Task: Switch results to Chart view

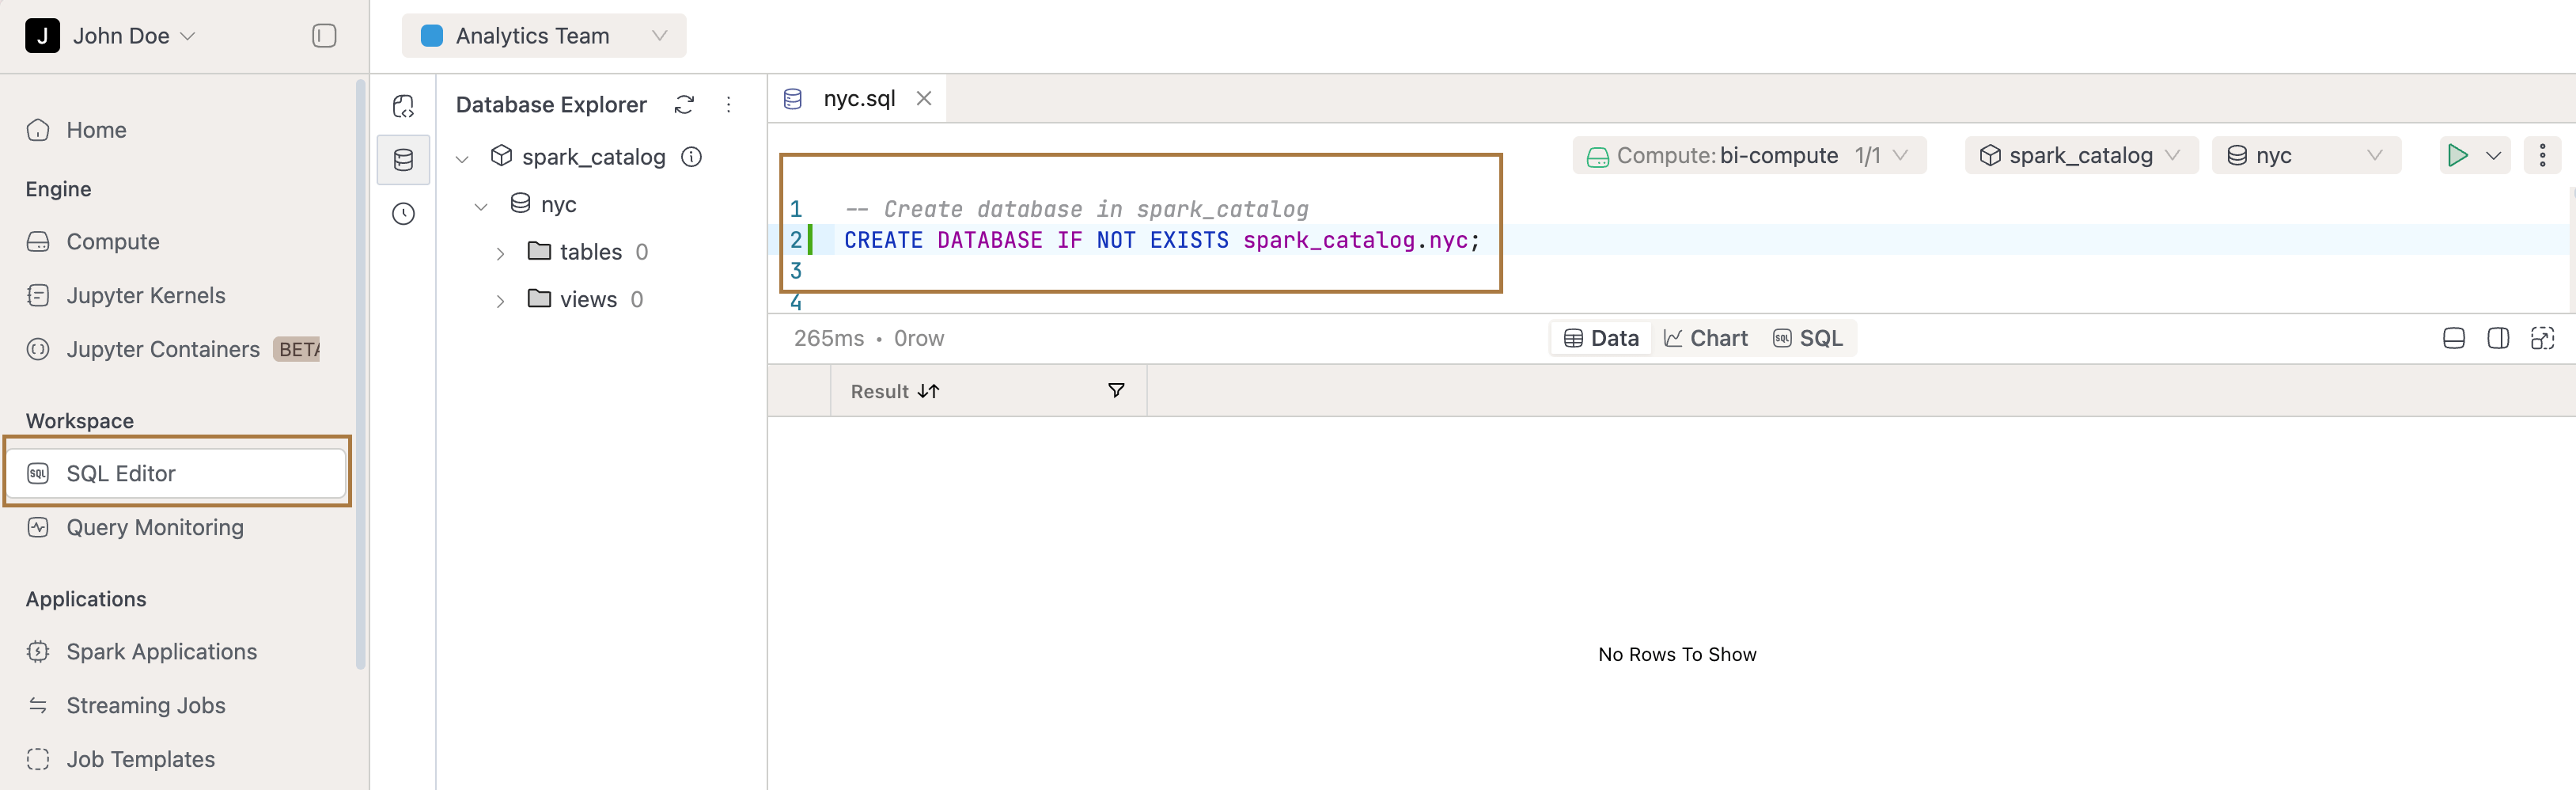Action: pyautogui.click(x=1706, y=338)
